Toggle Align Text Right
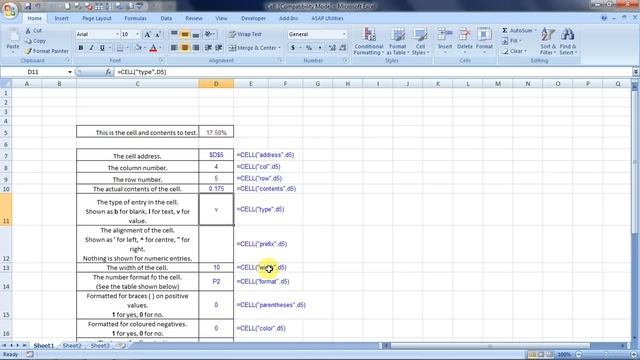Image resolution: width=640 pixels, height=360 pixels. [x=196, y=48]
